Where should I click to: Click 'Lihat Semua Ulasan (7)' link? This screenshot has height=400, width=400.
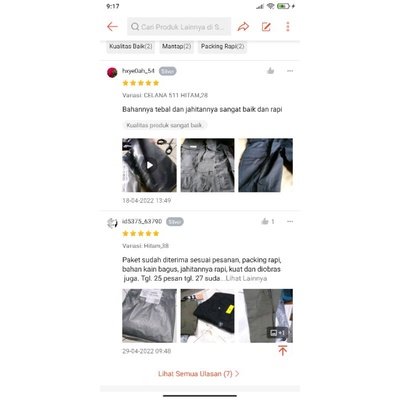coord(199,374)
